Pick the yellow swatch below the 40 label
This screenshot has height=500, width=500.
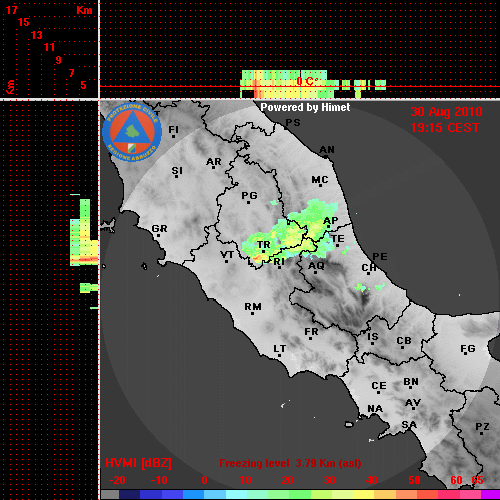coord(363,495)
